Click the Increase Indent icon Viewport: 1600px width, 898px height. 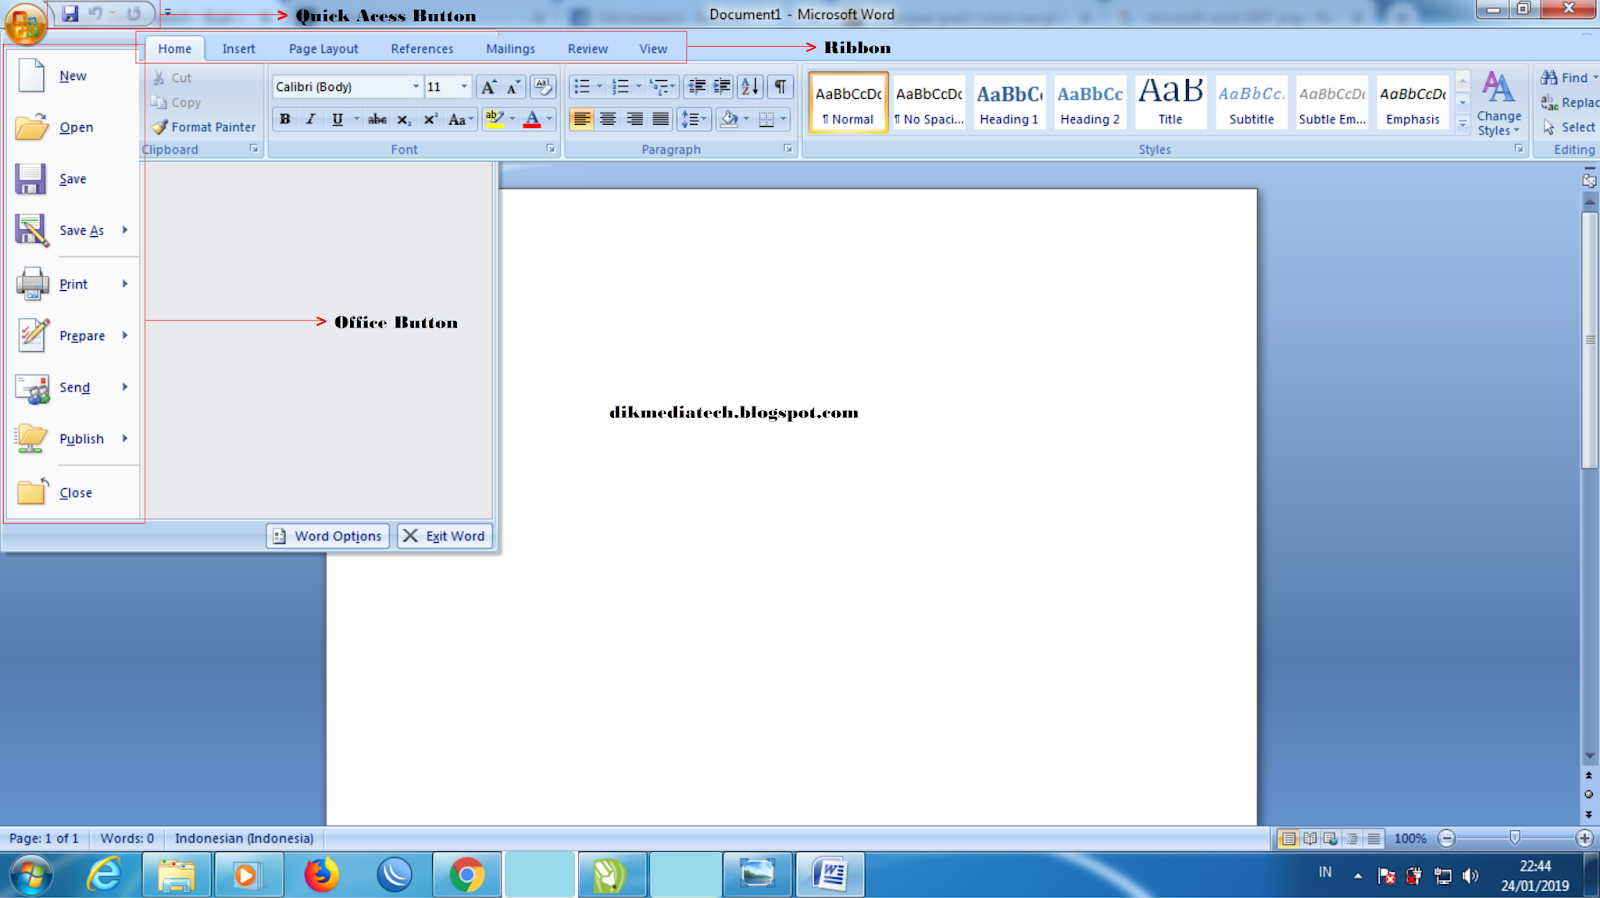[x=722, y=87]
